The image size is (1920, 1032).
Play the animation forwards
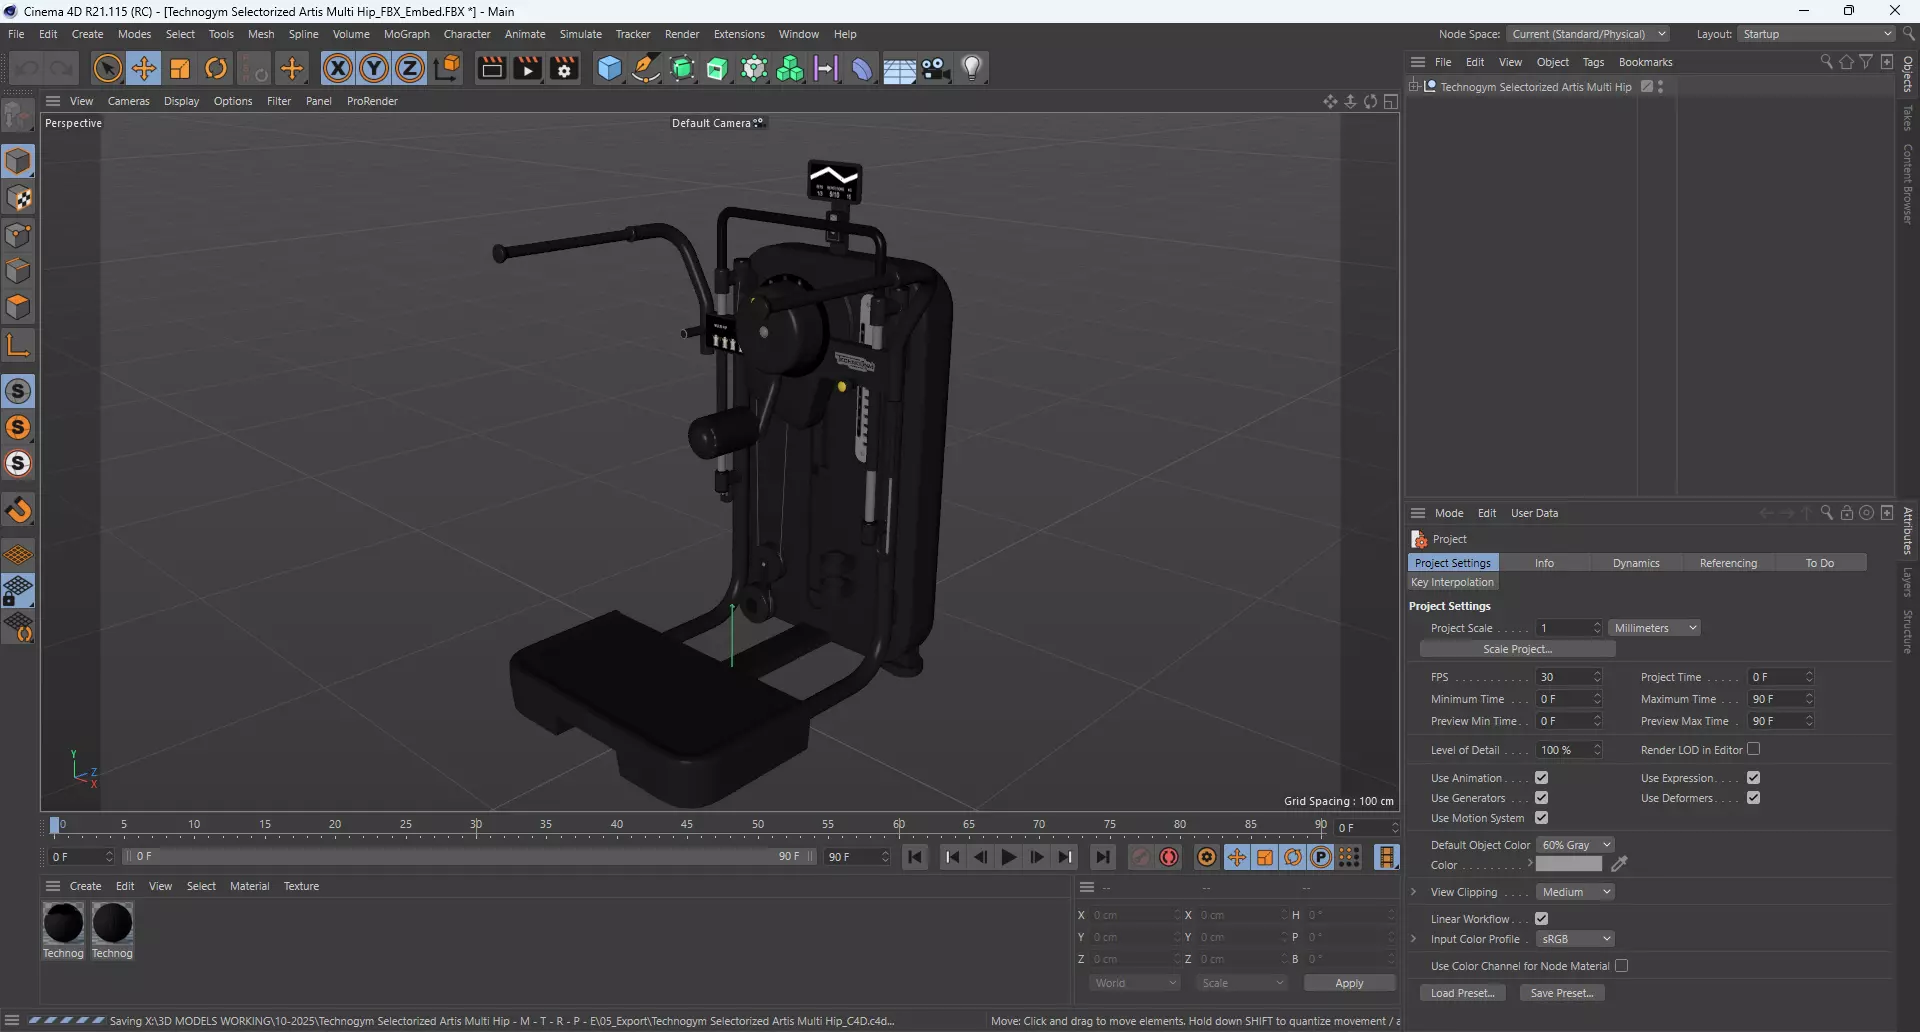(x=1009, y=857)
